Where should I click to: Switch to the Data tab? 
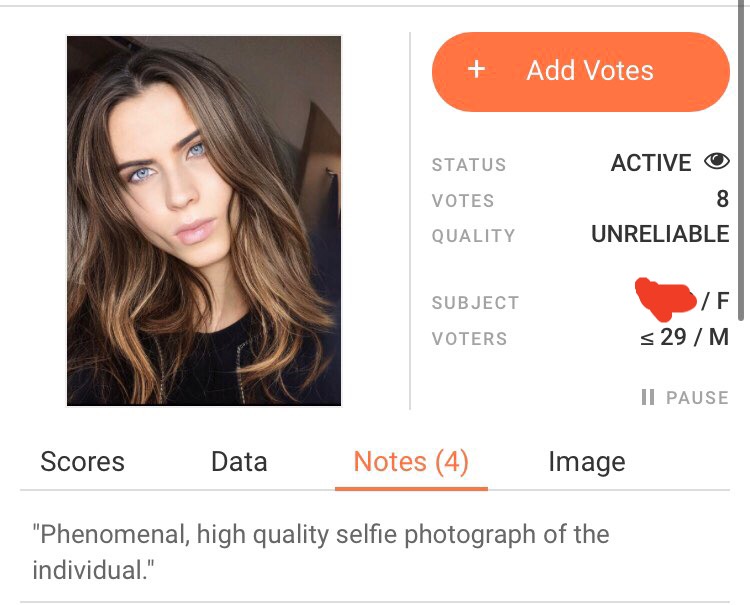tap(239, 462)
